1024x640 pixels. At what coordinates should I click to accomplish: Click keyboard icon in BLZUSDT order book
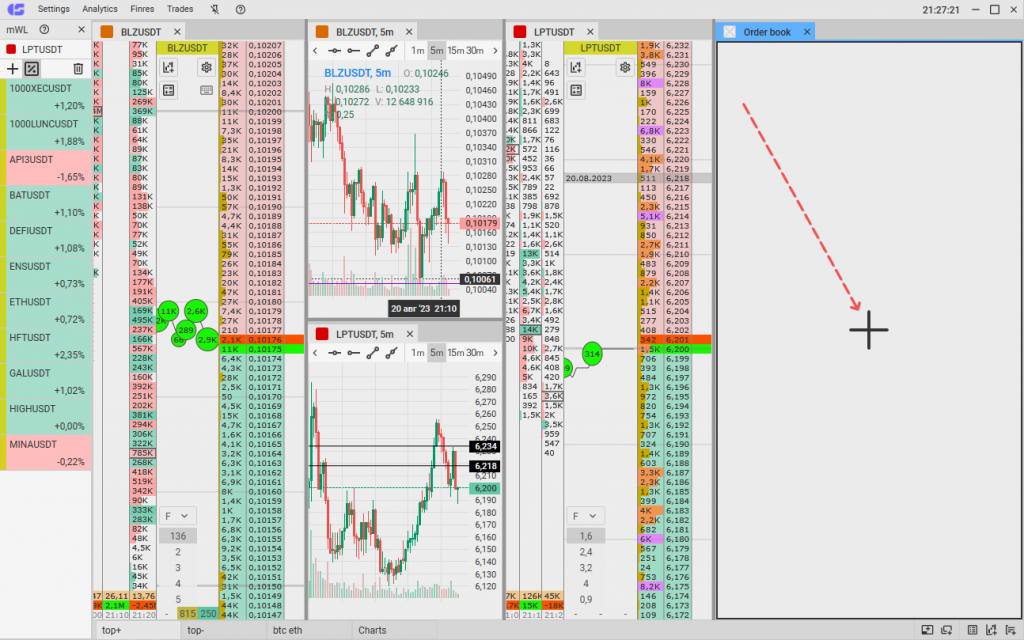coord(206,90)
